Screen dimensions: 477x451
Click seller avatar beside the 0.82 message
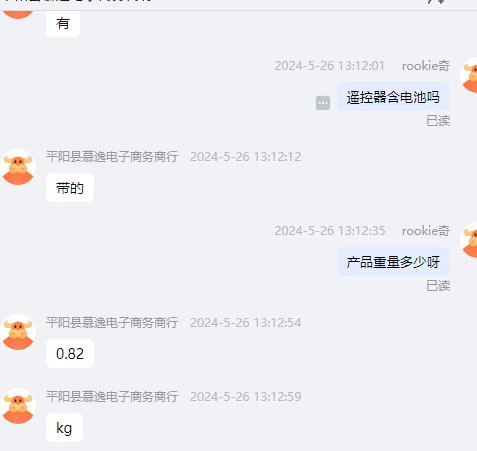coord(18,332)
